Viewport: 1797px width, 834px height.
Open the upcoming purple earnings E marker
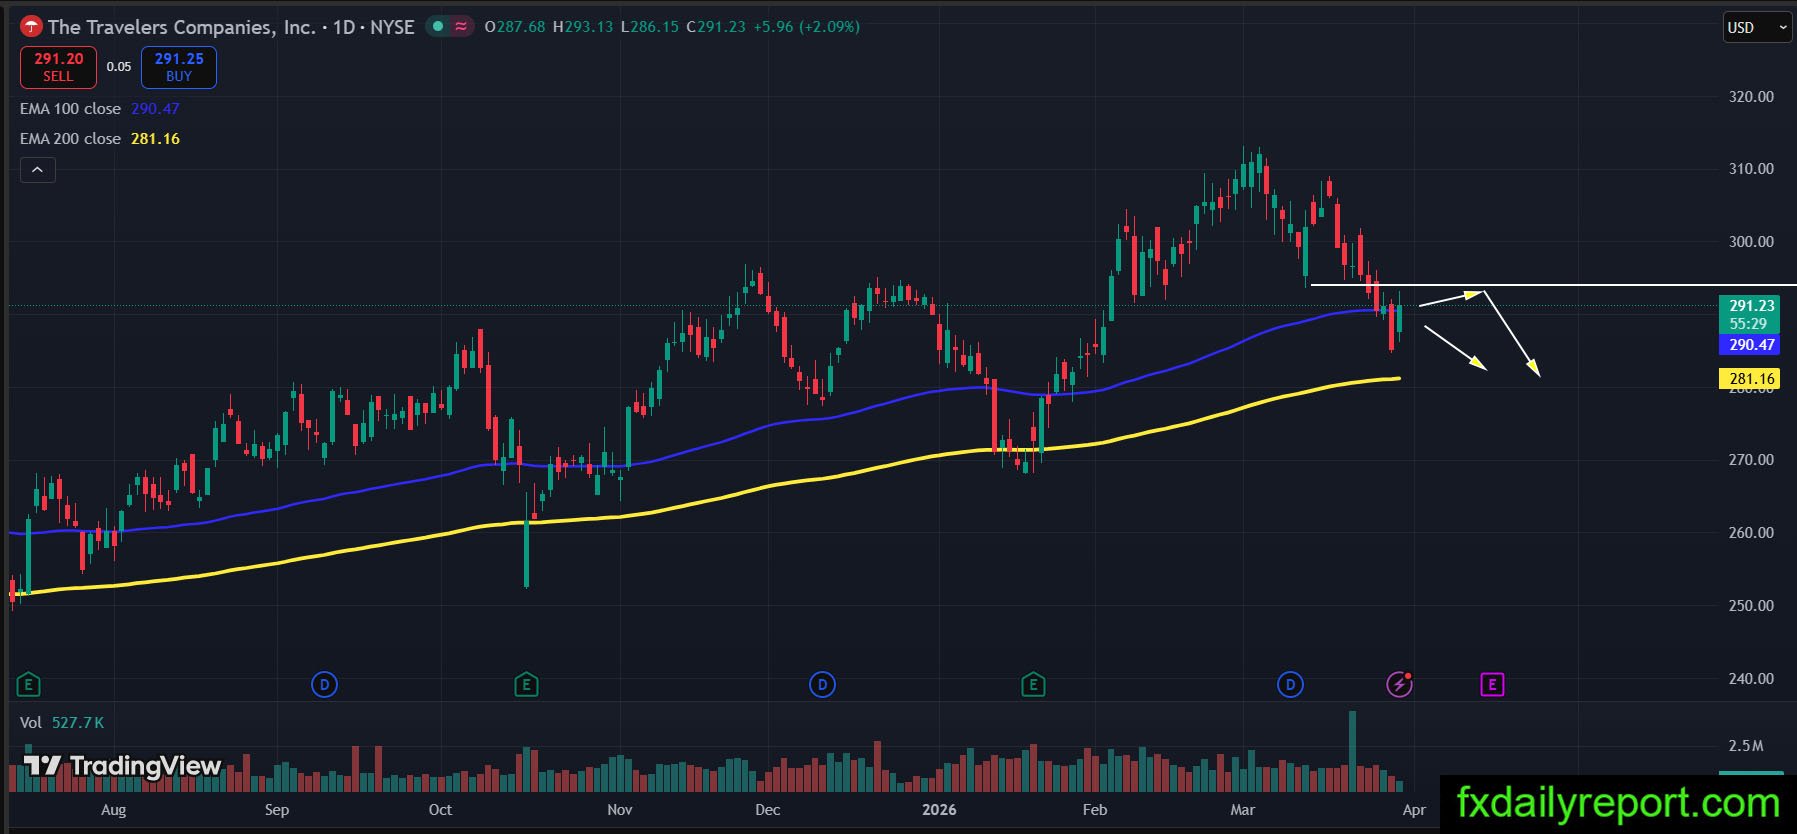[x=1492, y=685]
